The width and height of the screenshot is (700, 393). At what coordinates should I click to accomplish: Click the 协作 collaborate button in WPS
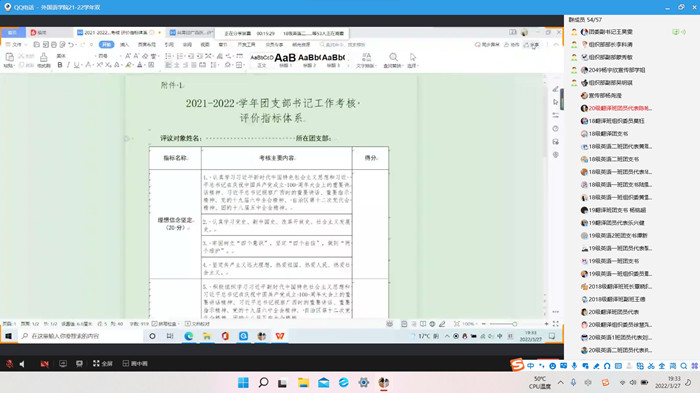[x=512, y=45]
